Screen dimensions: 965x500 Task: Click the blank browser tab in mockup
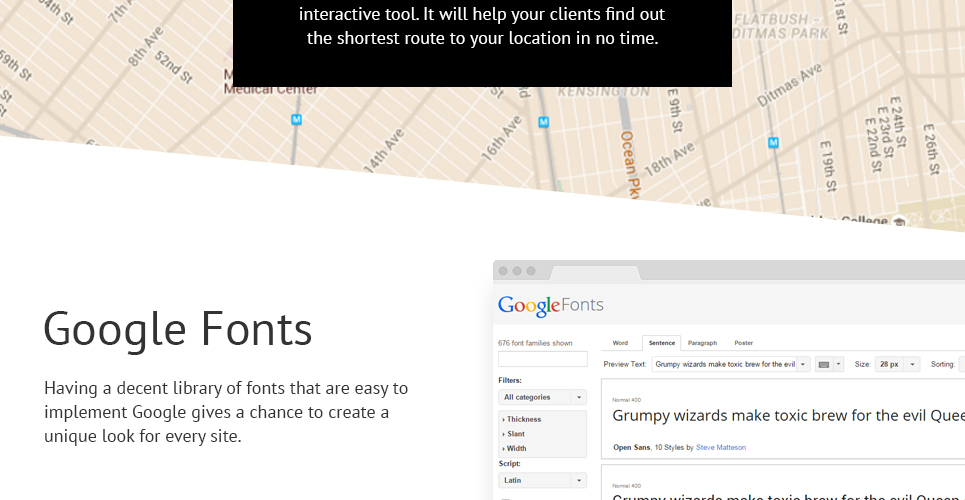tap(595, 273)
